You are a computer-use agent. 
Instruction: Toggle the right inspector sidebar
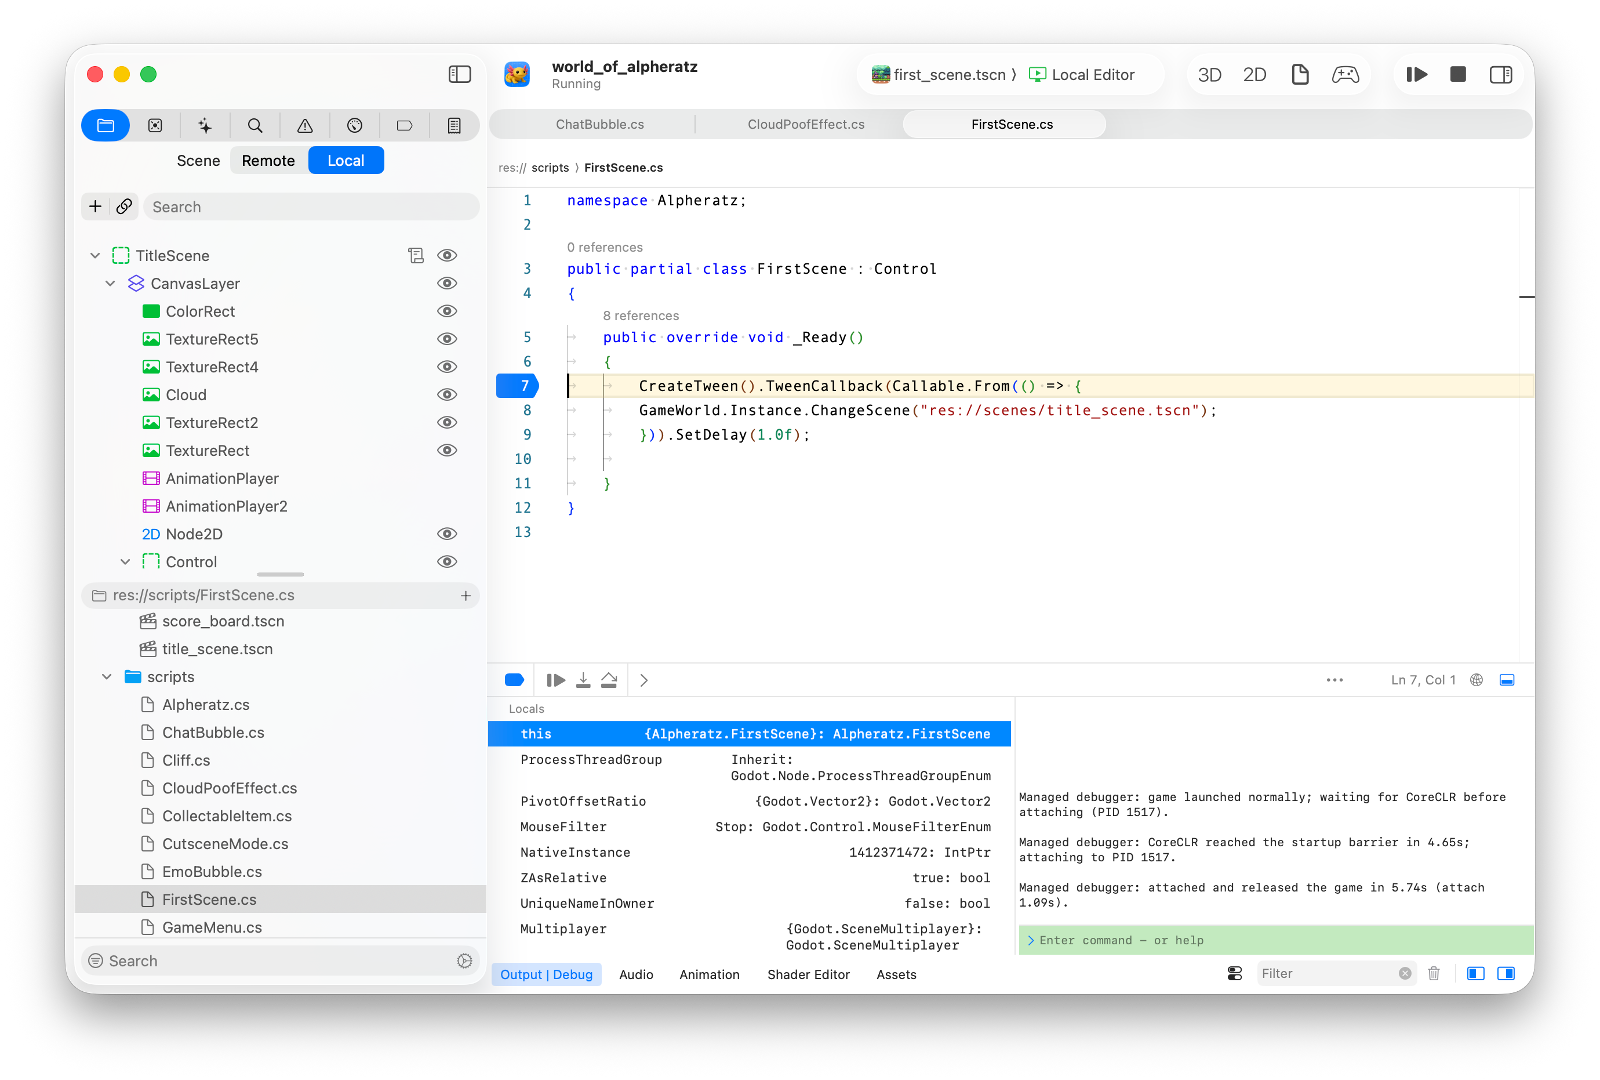[x=1501, y=74]
